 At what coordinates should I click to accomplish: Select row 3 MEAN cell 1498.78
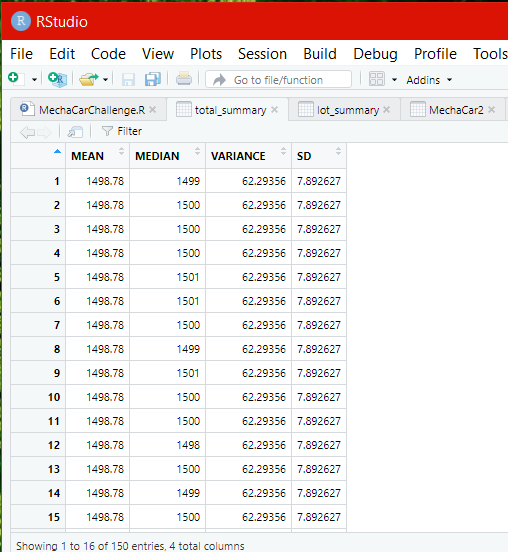(x=98, y=229)
